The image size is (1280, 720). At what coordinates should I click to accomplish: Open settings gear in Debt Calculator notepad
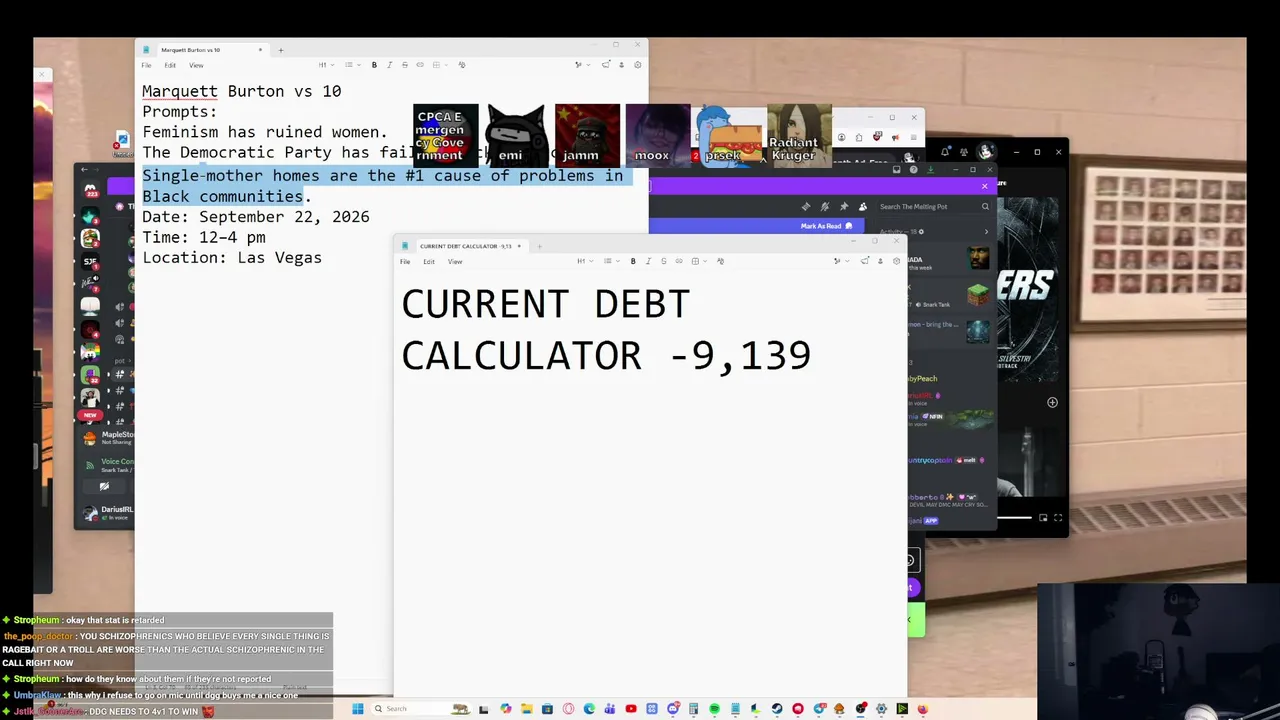tap(897, 261)
